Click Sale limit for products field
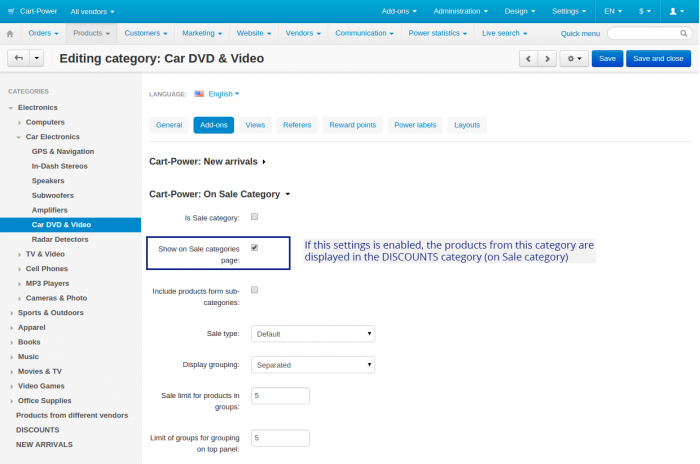 280,396
